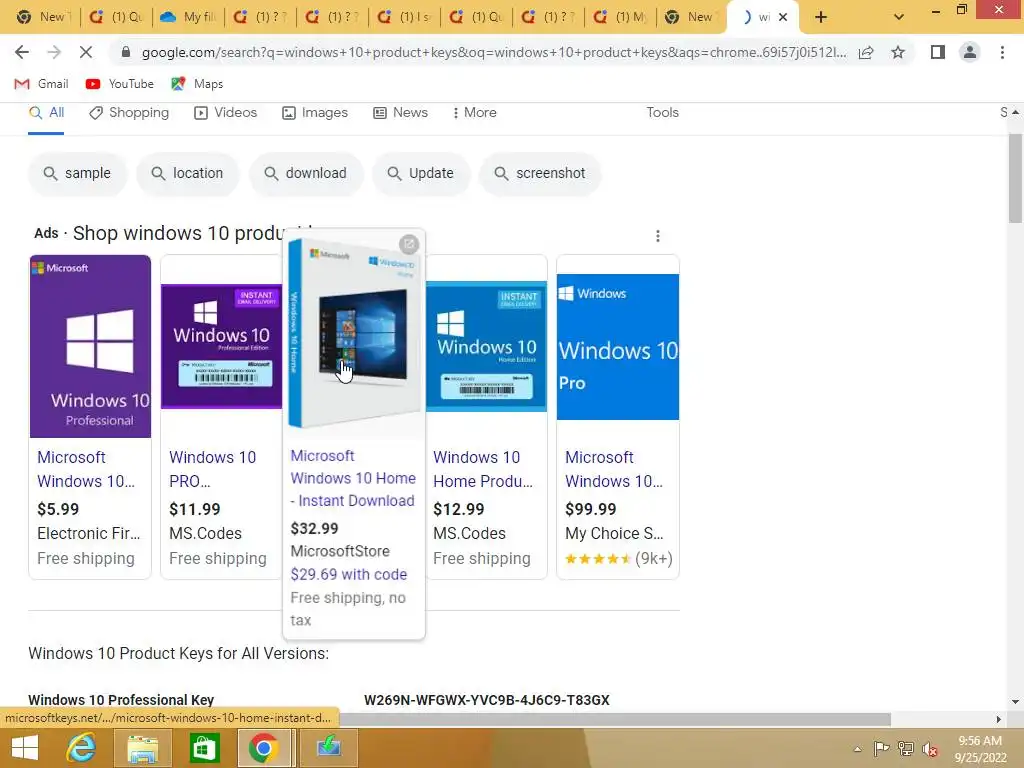Click the '$29.69 with code' offer

pyautogui.click(x=349, y=575)
